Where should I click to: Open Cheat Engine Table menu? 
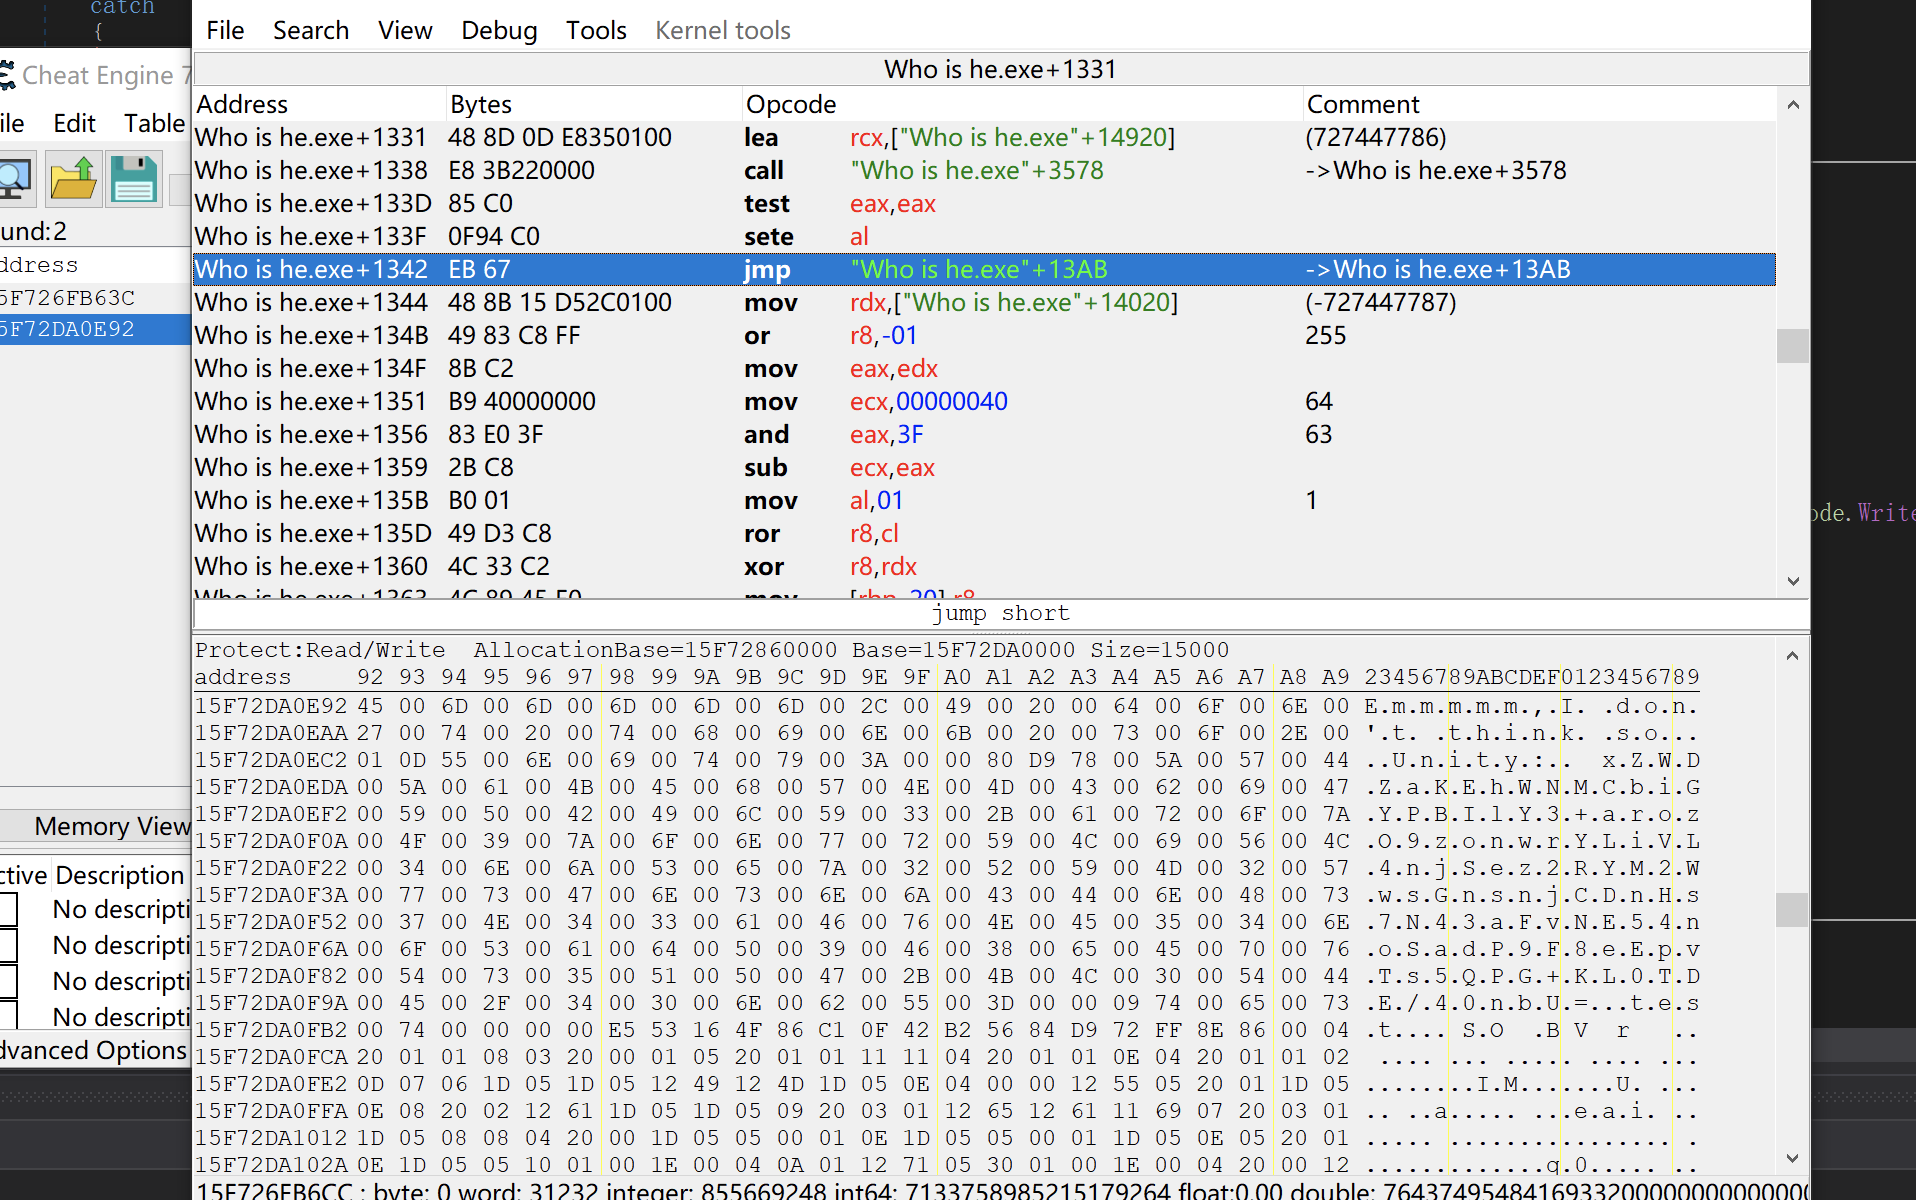click(x=154, y=123)
